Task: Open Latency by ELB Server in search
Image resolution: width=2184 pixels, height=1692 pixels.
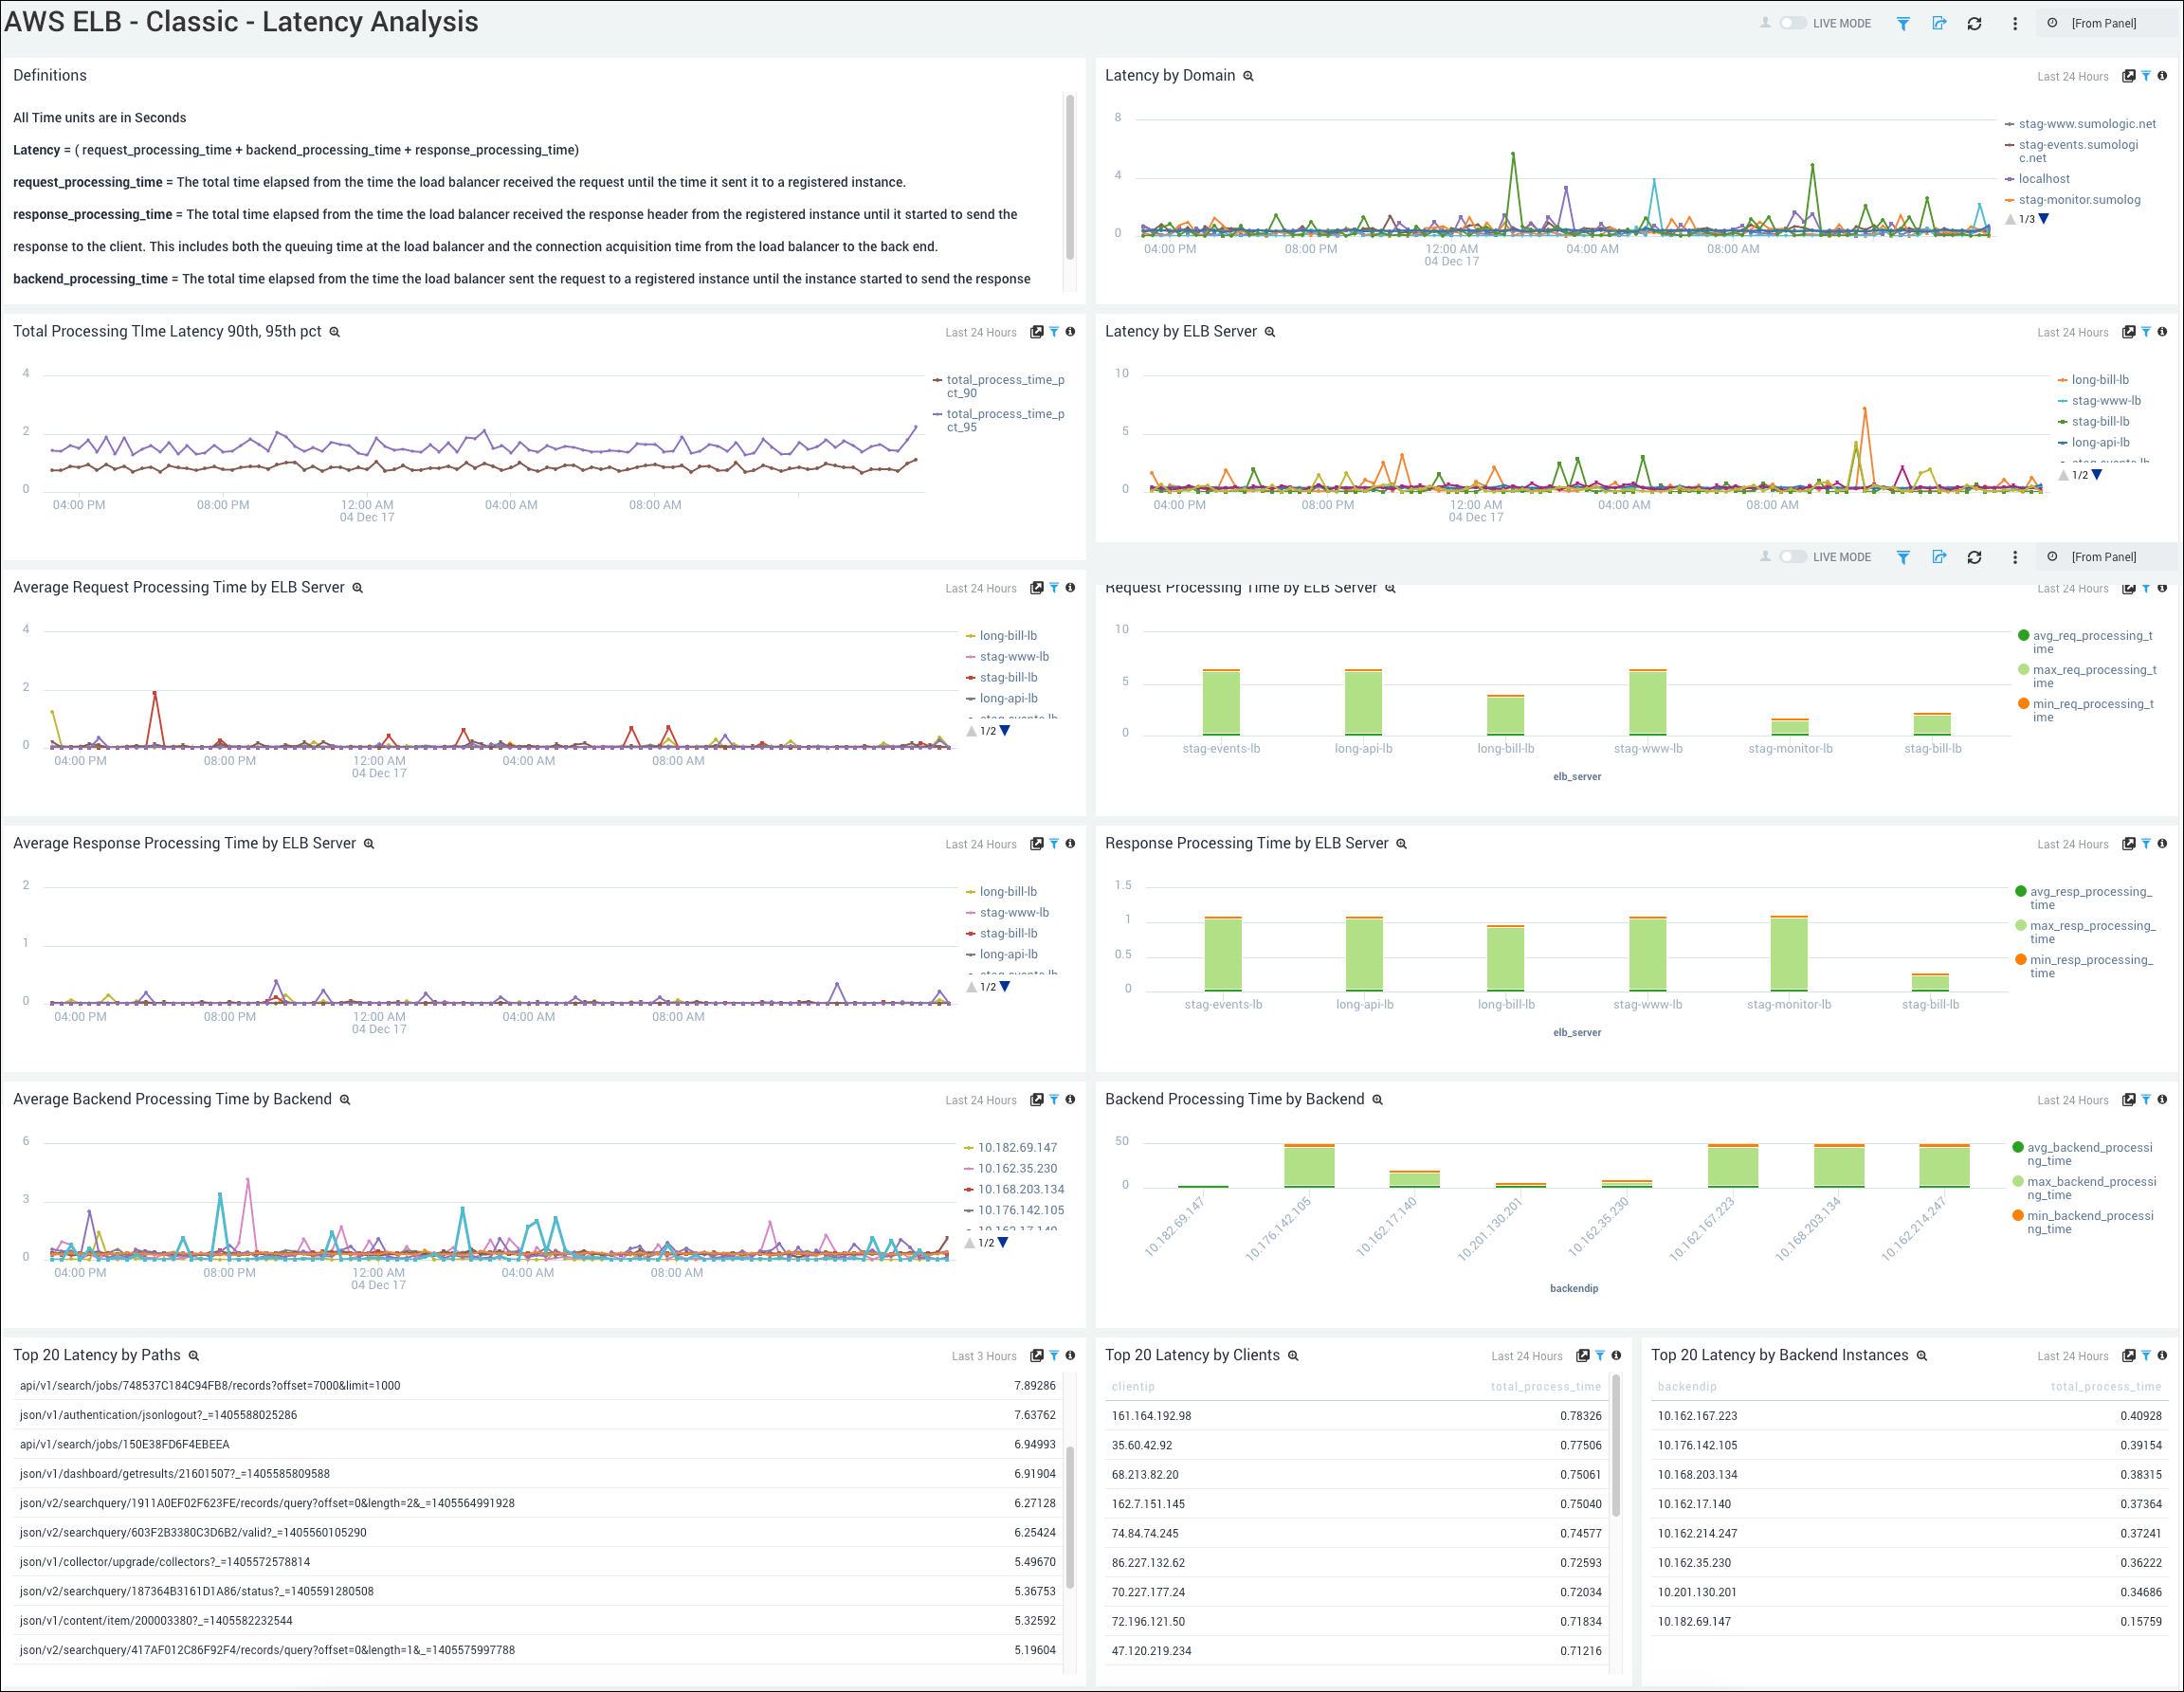Action: point(1269,331)
